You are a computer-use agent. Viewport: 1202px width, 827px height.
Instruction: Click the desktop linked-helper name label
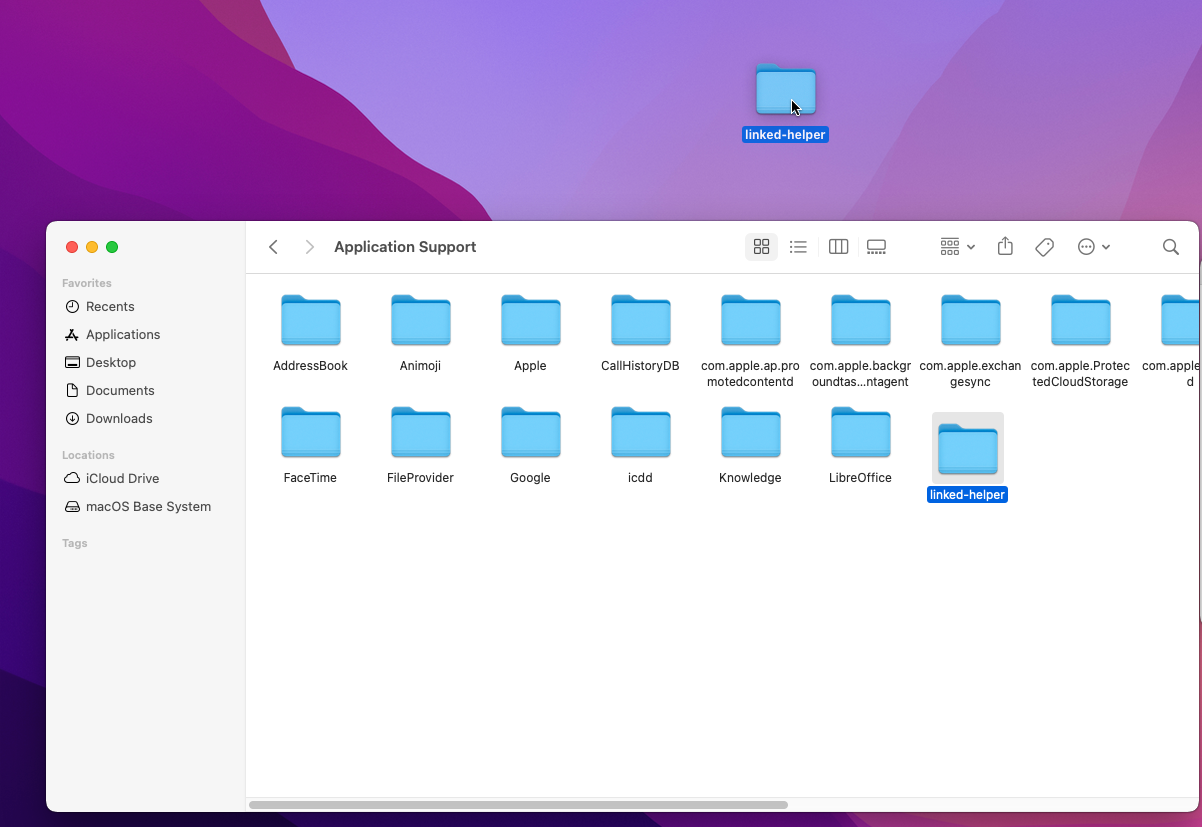click(x=785, y=134)
